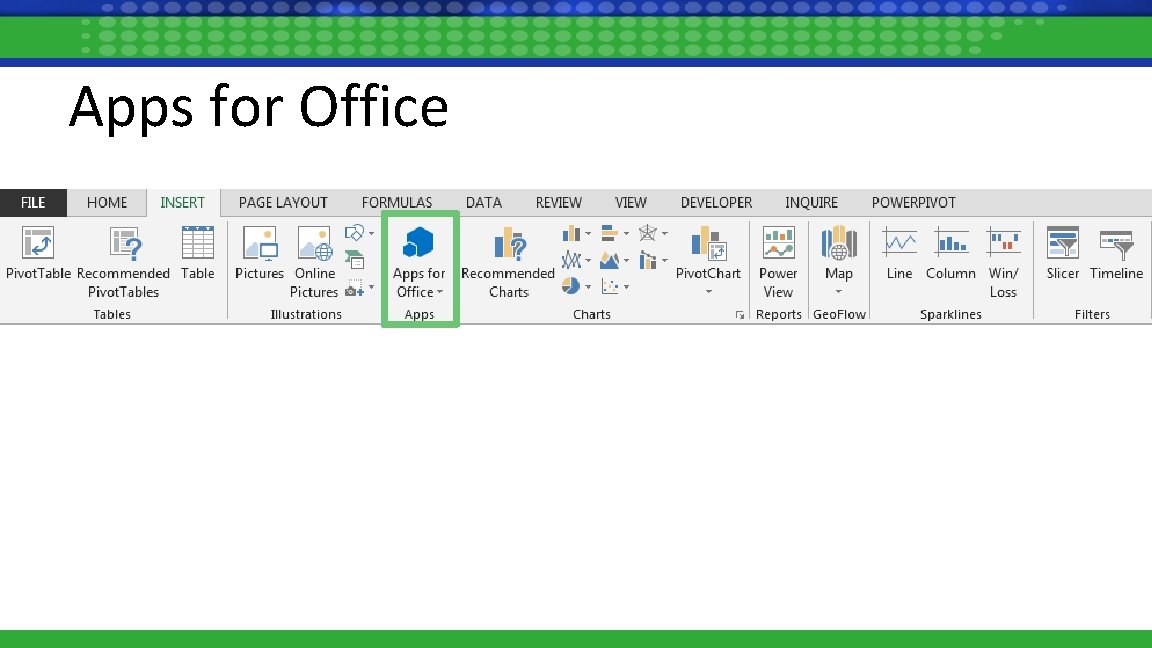Insert a Line sparkline
This screenshot has width=1152, height=648.
tap(899, 253)
